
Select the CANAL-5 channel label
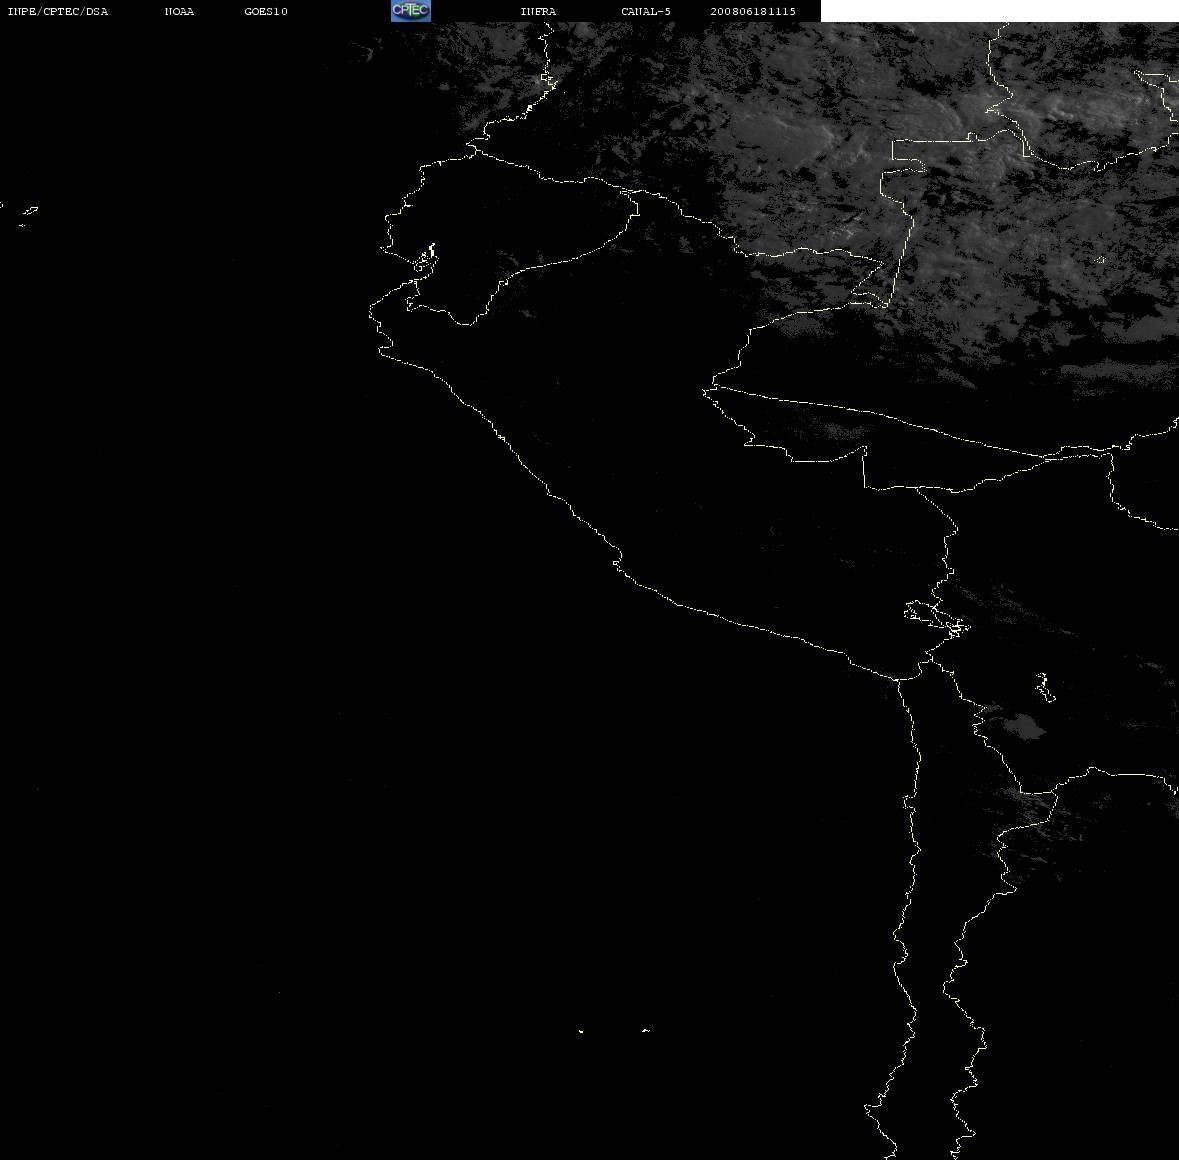646,11
